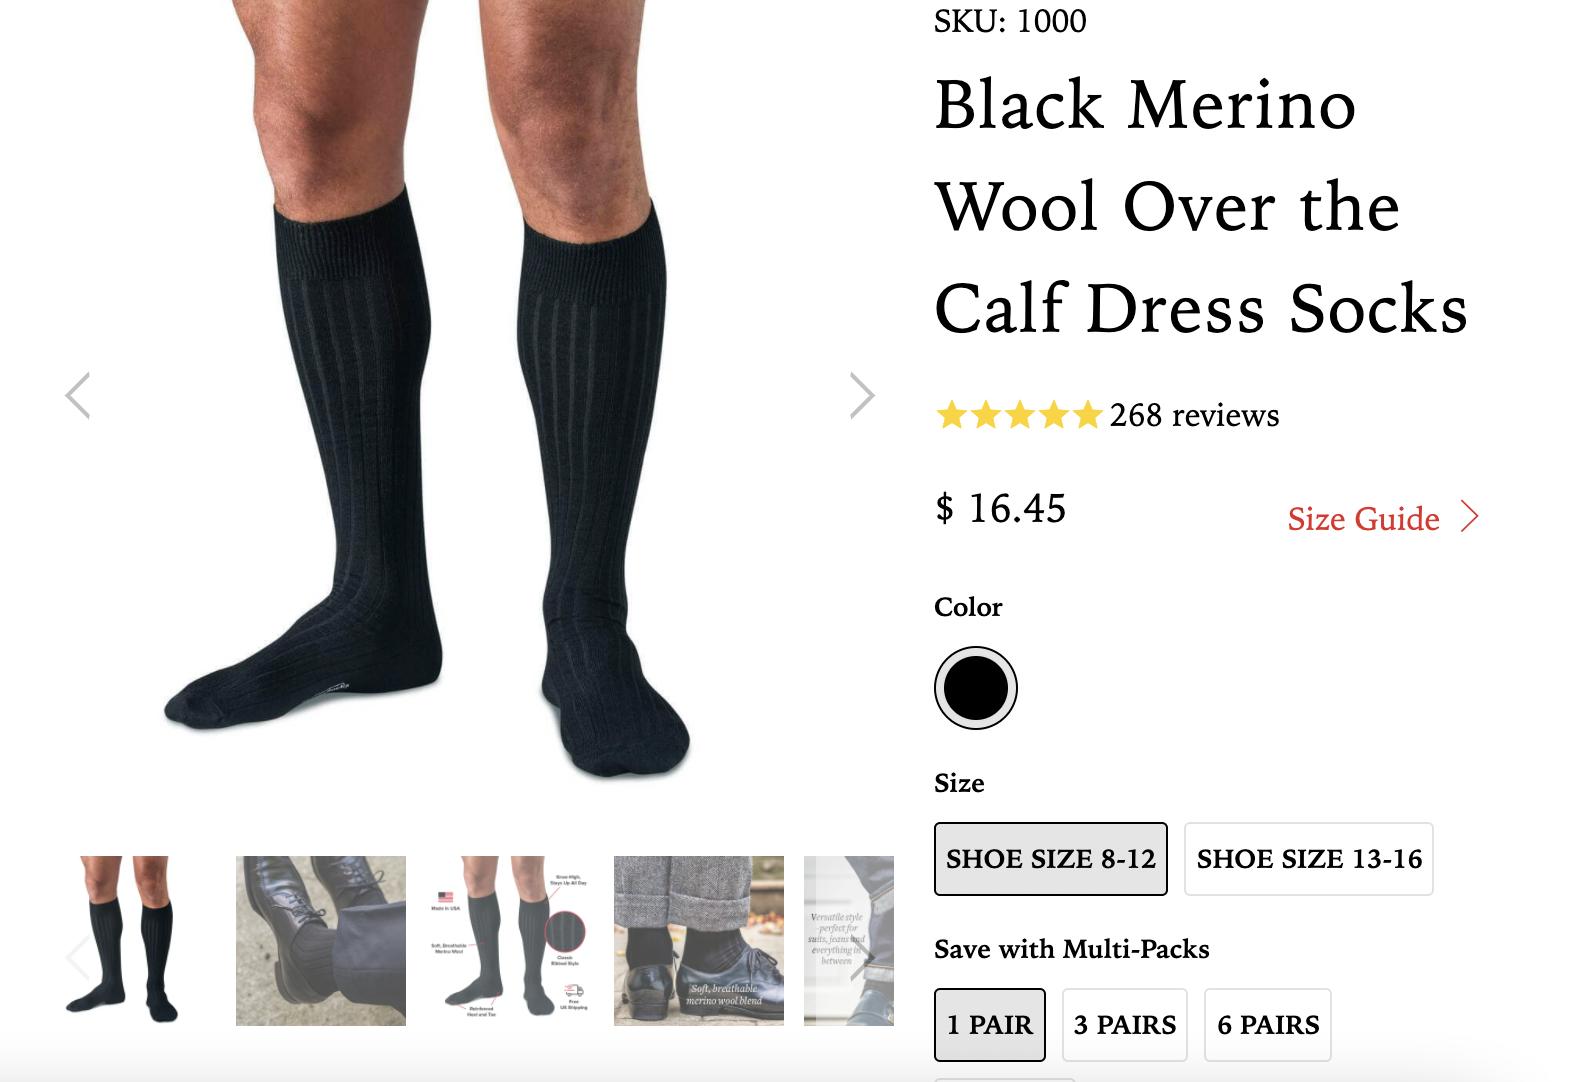Show the first thumbnail of socks on legs
This screenshot has width=1578, height=1082.
click(x=124, y=940)
